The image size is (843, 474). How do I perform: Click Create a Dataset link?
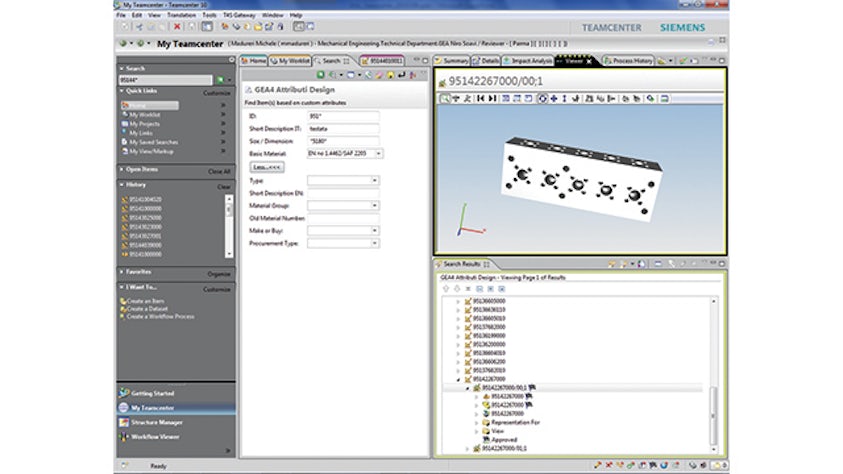[x=147, y=309]
